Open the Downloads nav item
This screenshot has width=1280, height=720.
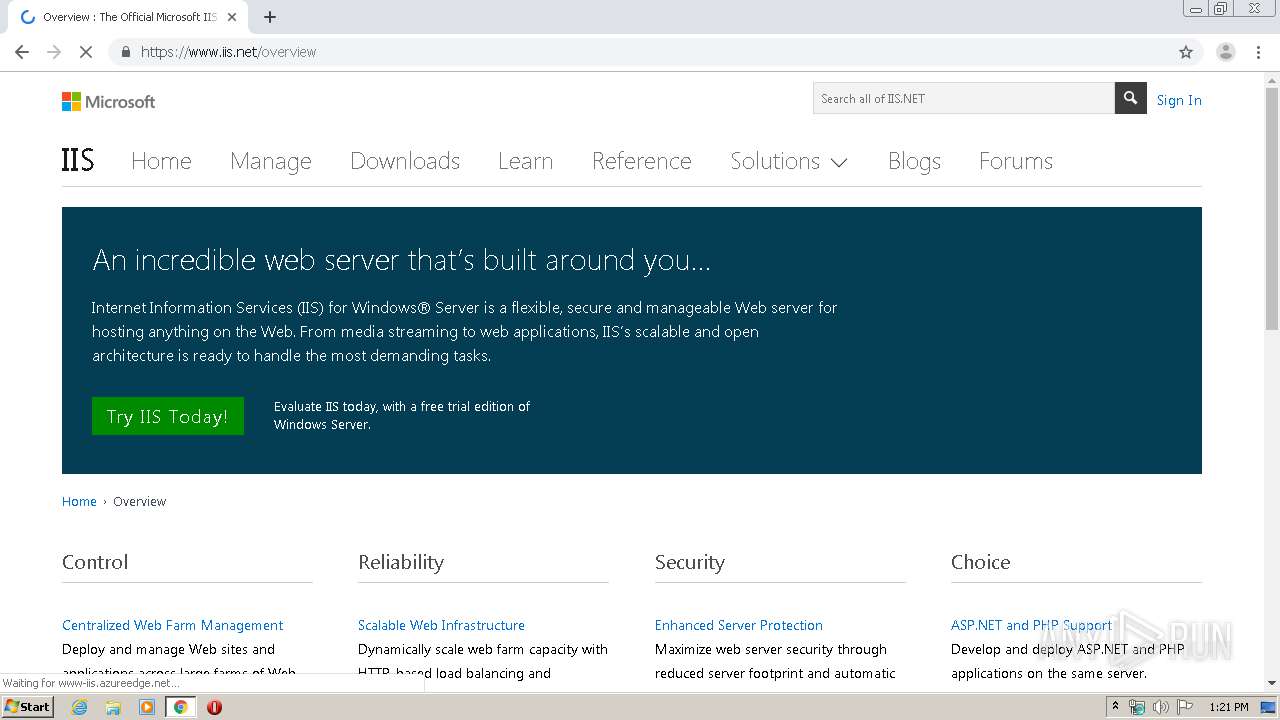pos(405,161)
